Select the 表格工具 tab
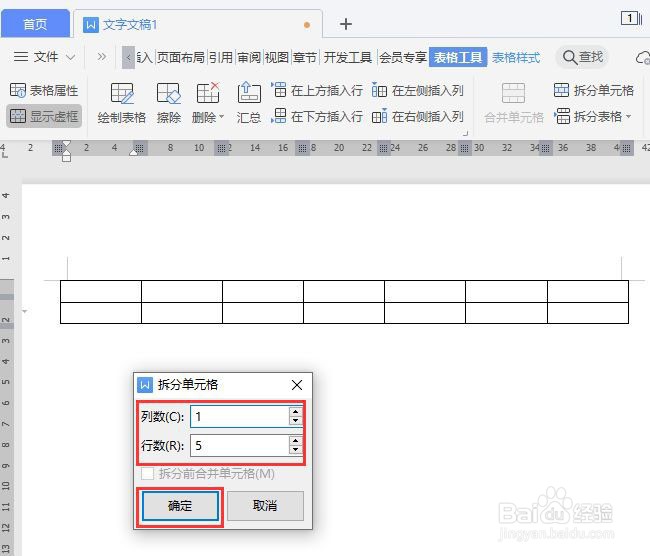650x556 pixels. (x=458, y=57)
